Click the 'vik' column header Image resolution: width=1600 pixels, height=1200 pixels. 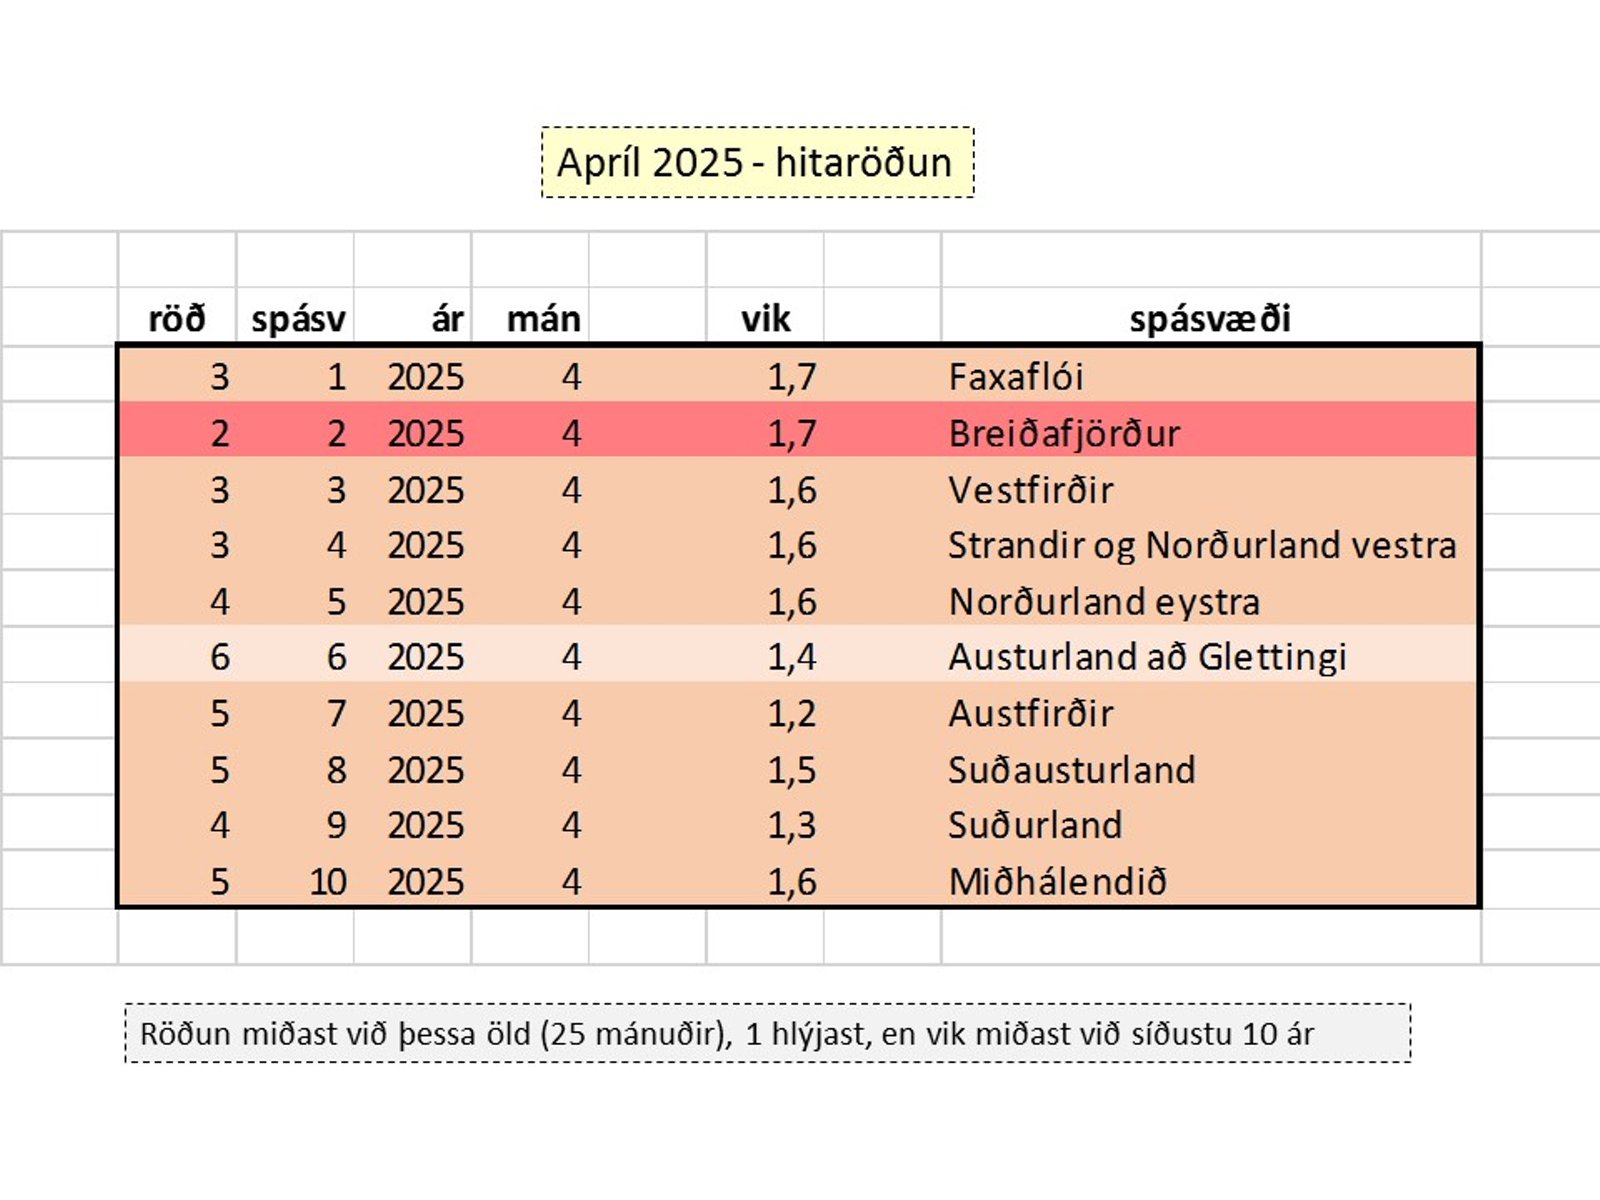[x=766, y=318]
